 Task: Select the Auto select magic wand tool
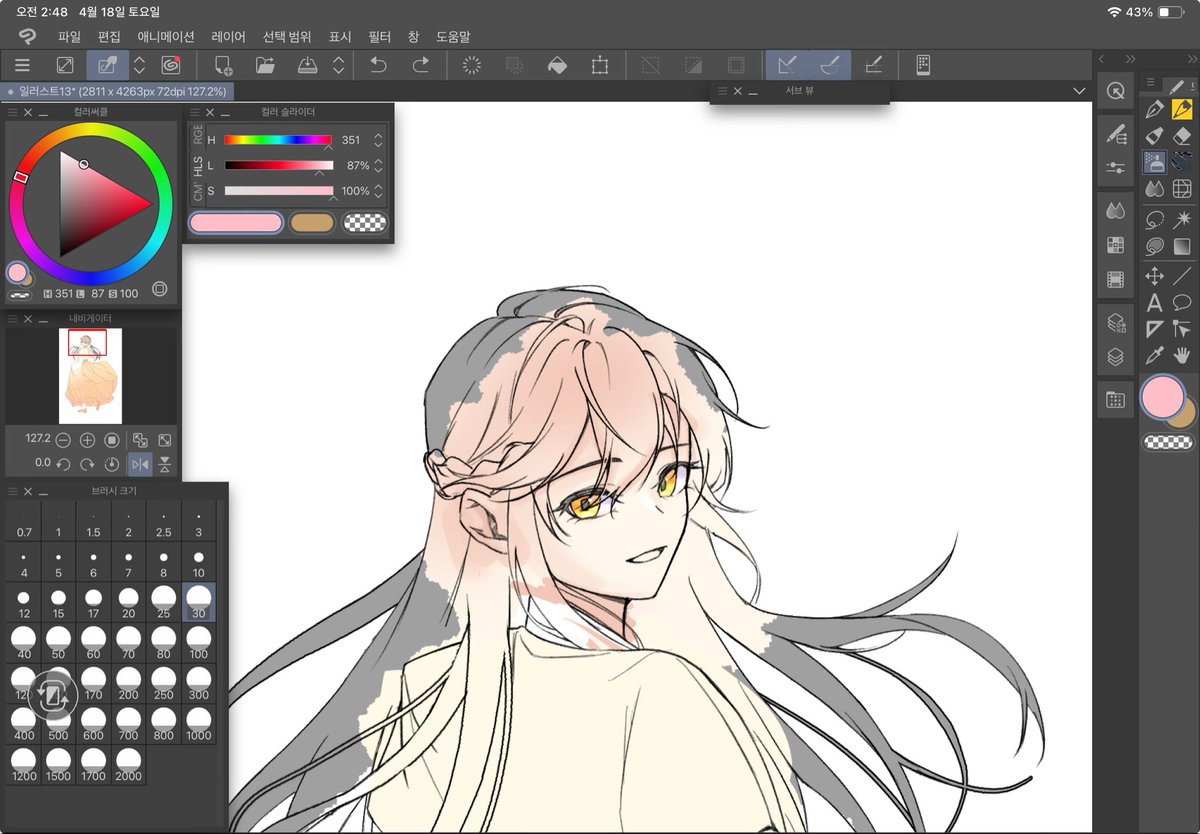(1182, 219)
